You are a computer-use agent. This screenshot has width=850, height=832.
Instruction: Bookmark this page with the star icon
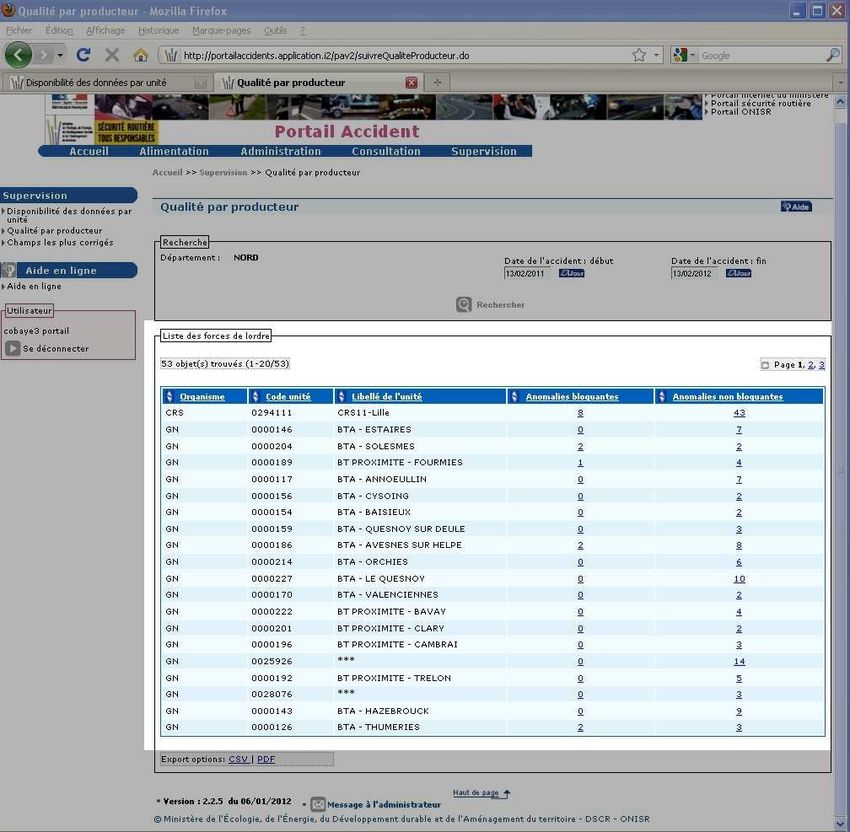639,55
